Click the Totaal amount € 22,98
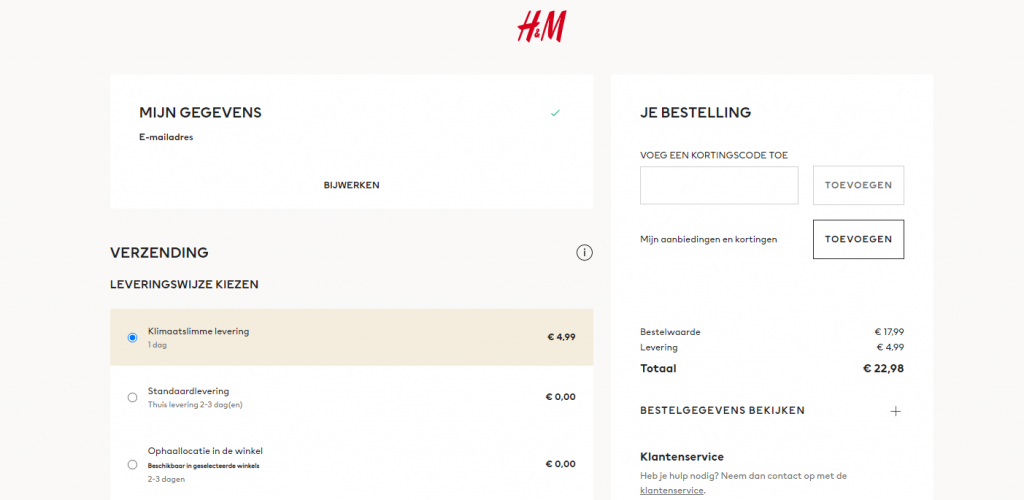The width and height of the screenshot is (1024, 500). (884, 368)
